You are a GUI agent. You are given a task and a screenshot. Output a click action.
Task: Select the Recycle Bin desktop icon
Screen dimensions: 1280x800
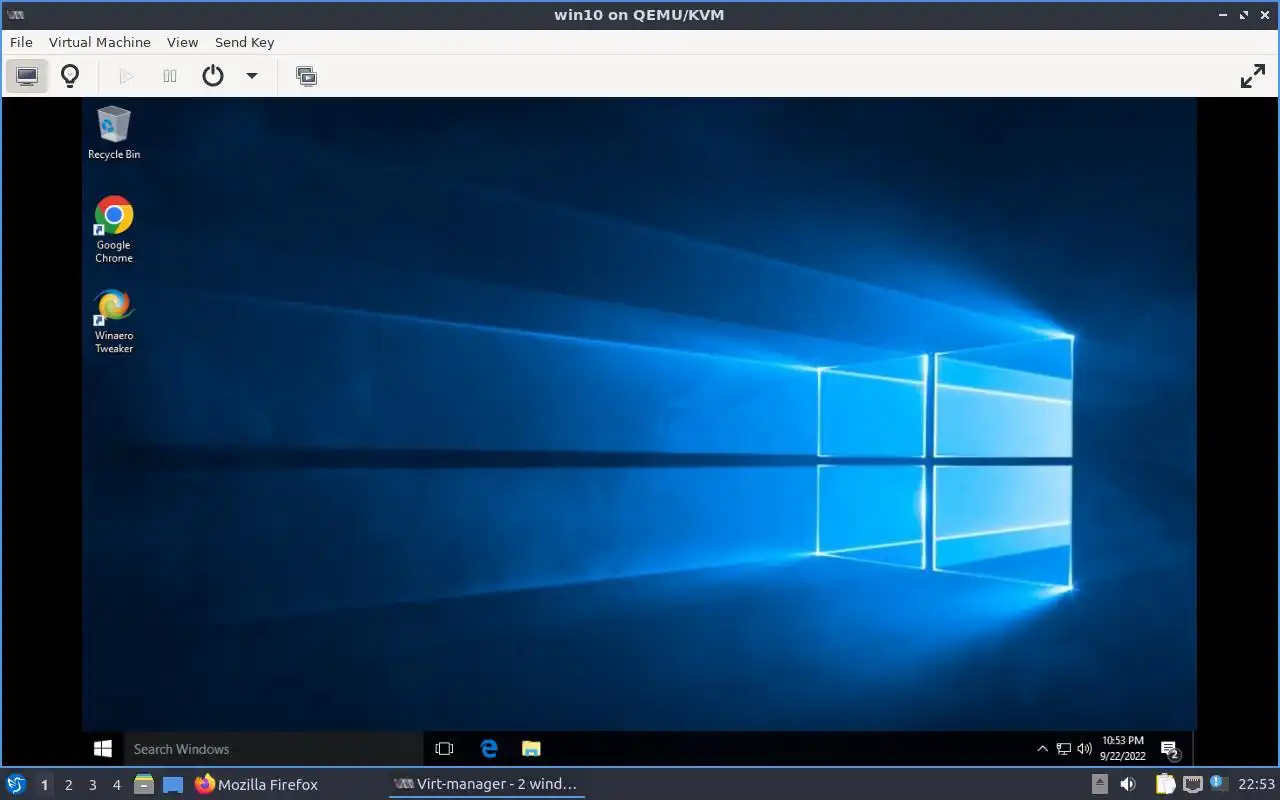pos(114,133)
